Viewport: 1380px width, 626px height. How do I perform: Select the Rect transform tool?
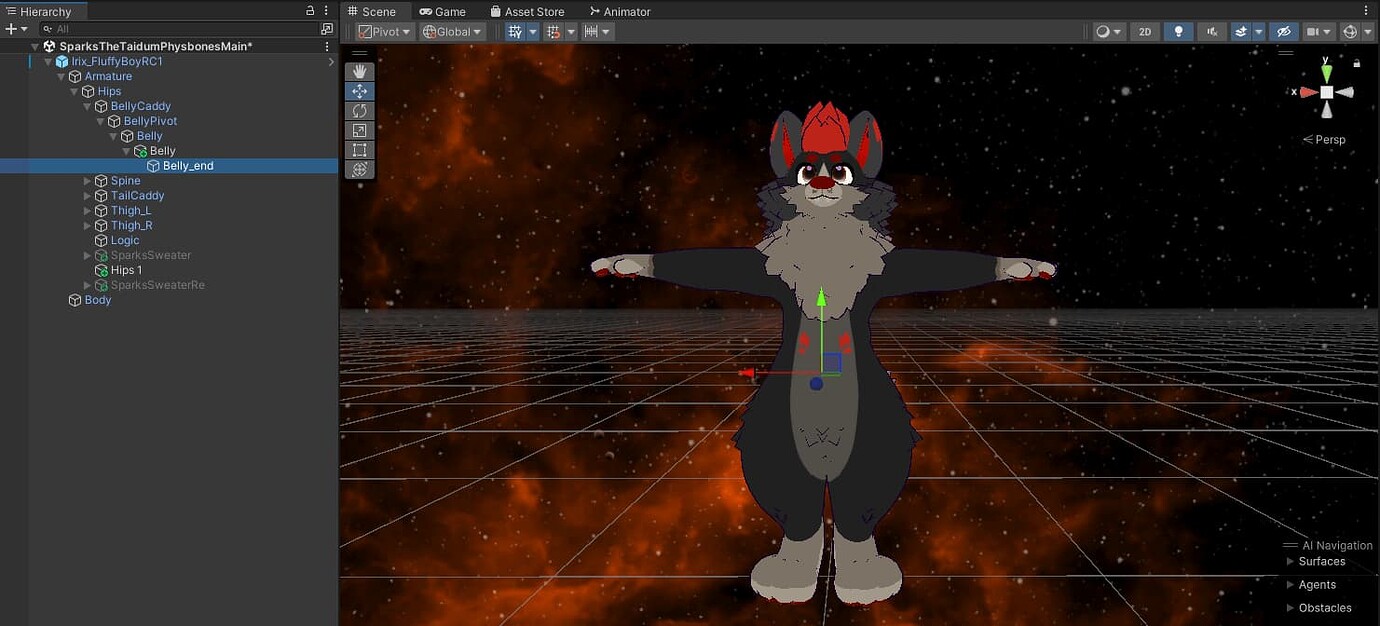point(360,150)
